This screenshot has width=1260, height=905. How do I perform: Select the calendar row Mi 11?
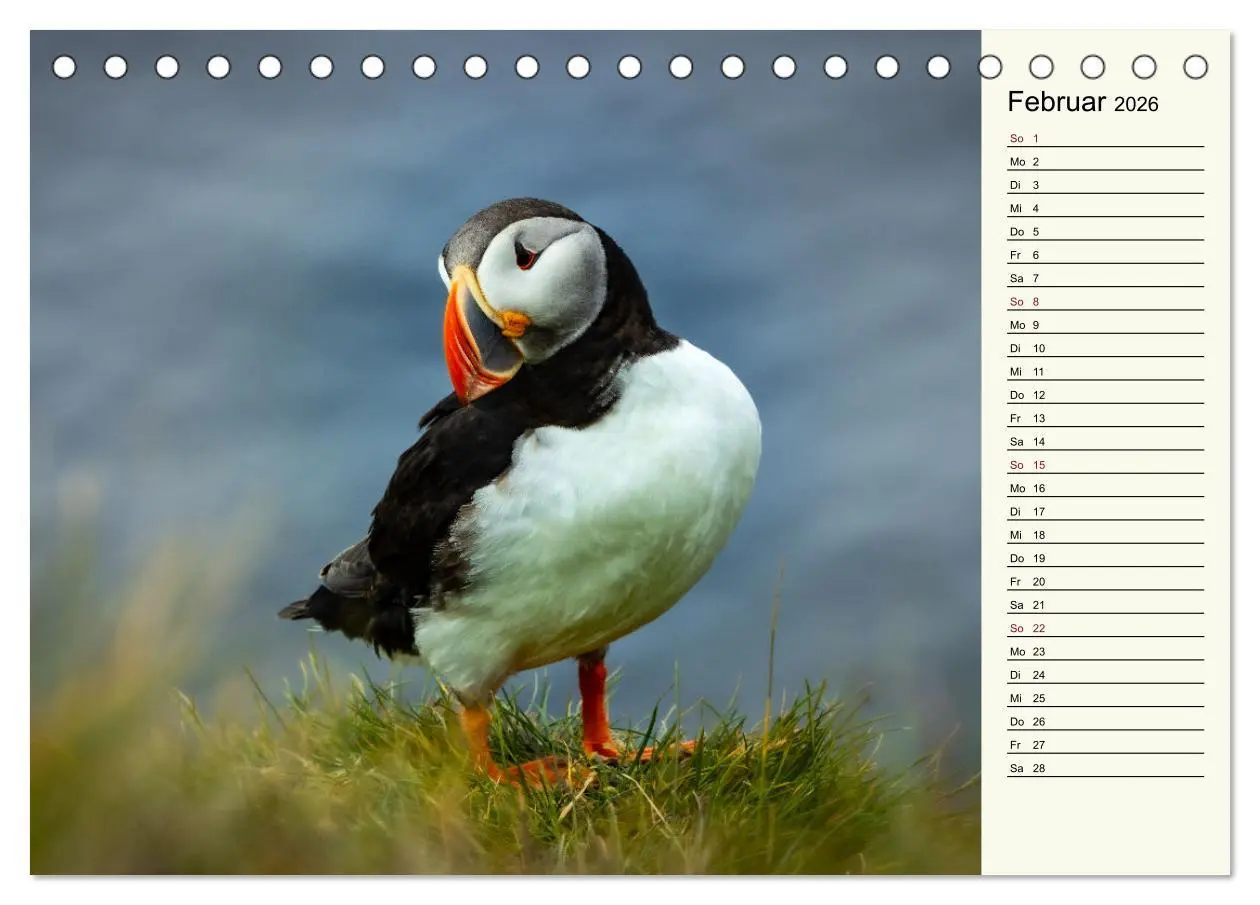click(1105, 371)
